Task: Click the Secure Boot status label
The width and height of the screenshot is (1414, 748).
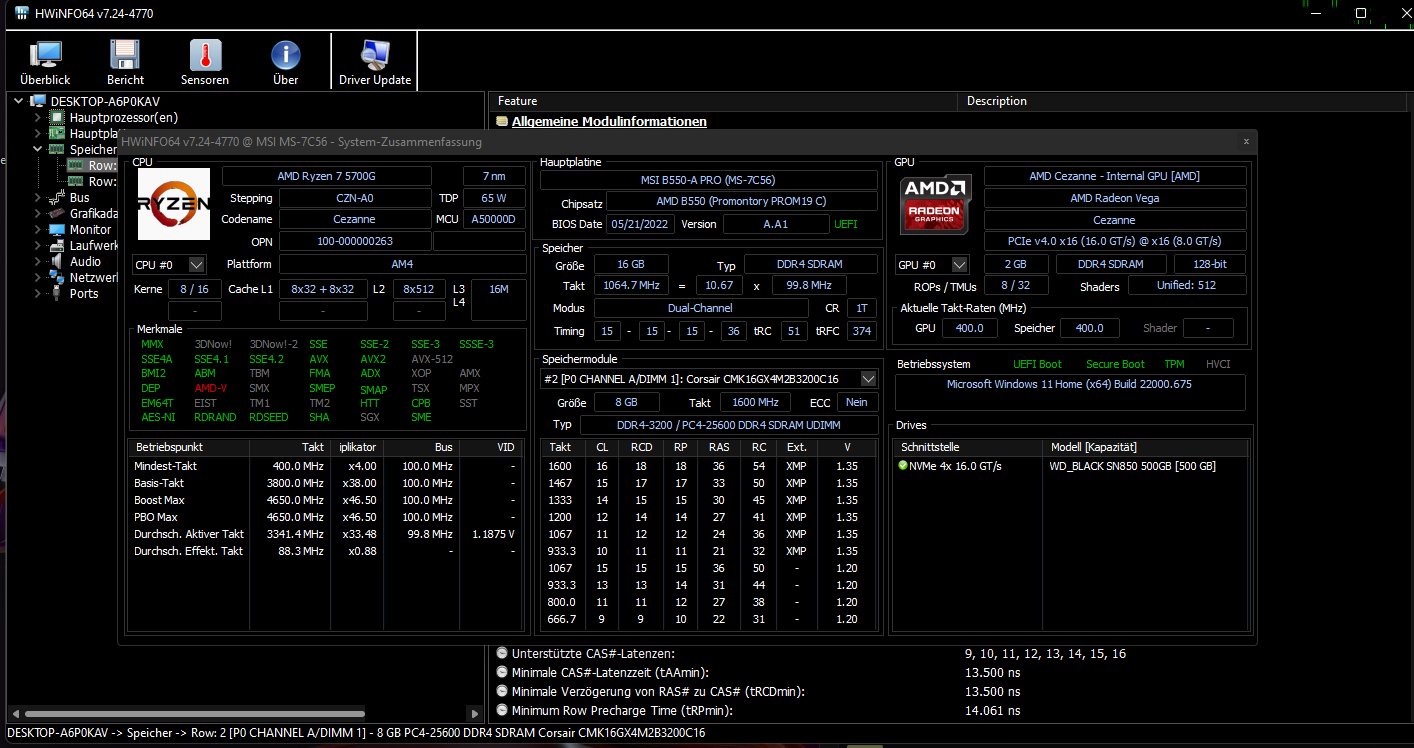Action: click(x=1115, y=364)
